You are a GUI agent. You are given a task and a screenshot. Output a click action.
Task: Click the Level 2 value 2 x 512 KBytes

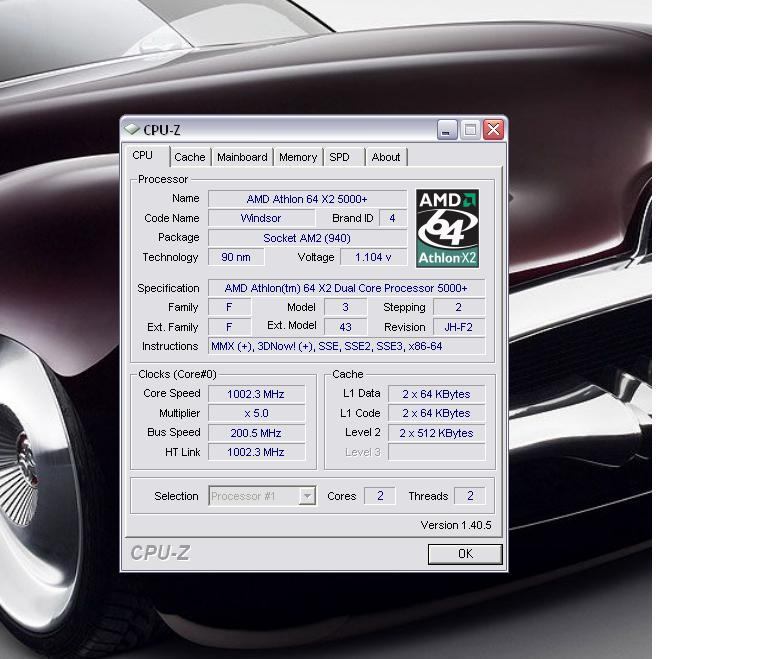coord(436,433)
